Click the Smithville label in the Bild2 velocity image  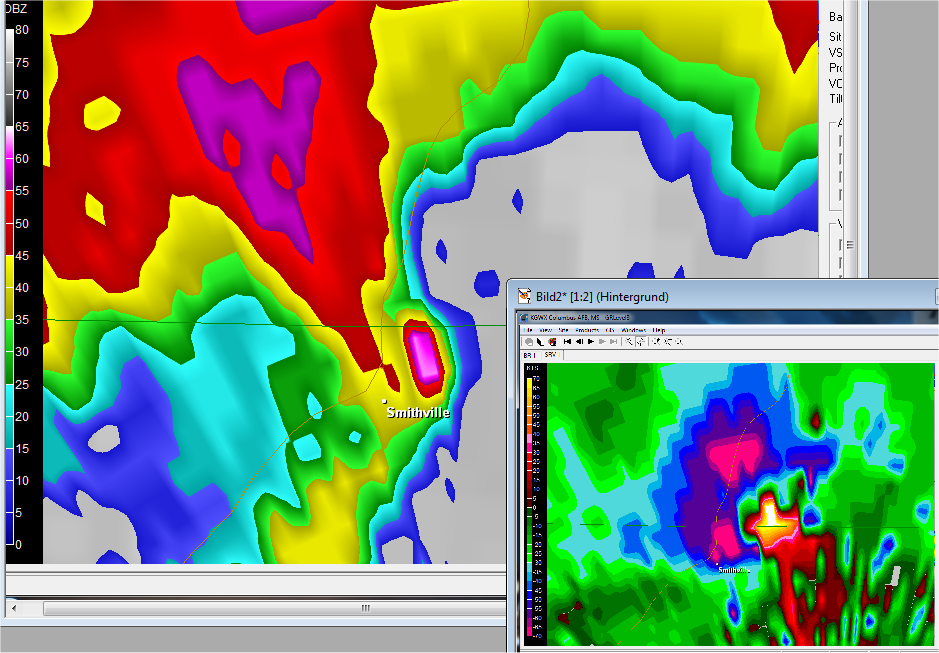(734, 570)
